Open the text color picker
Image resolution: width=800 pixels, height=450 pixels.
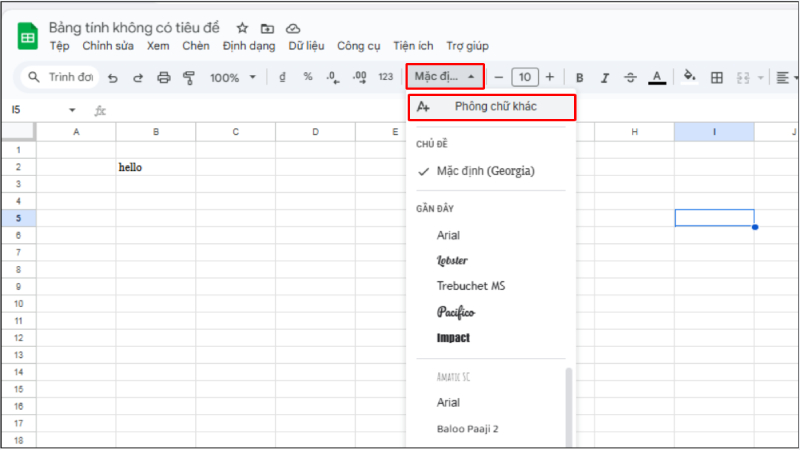point(657,78)
